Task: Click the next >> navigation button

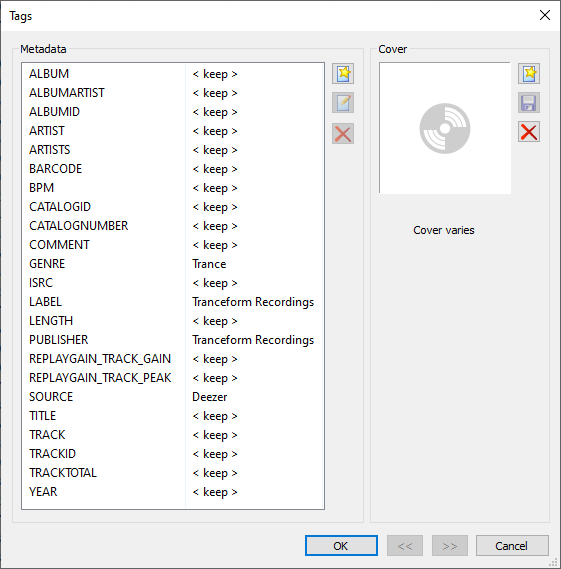Action: click(x=450, y=545)
